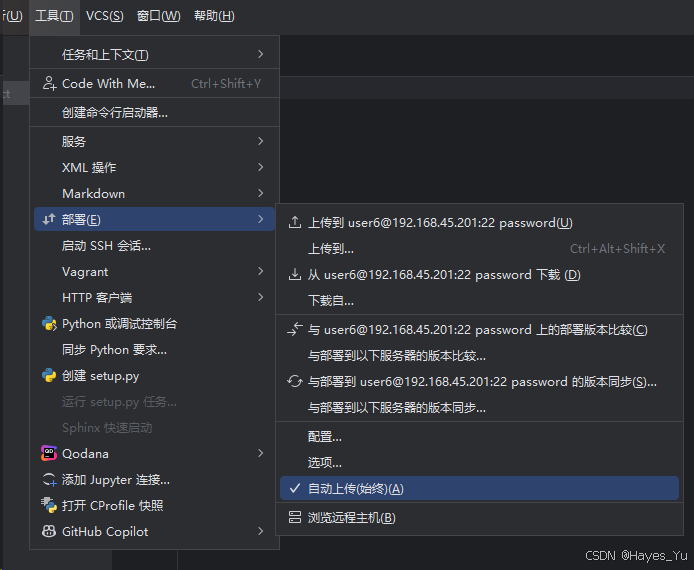Toggle the 自动上传(始终)(A) checkmark
This screenshot has width=694, height=570.
click(295, 488)
